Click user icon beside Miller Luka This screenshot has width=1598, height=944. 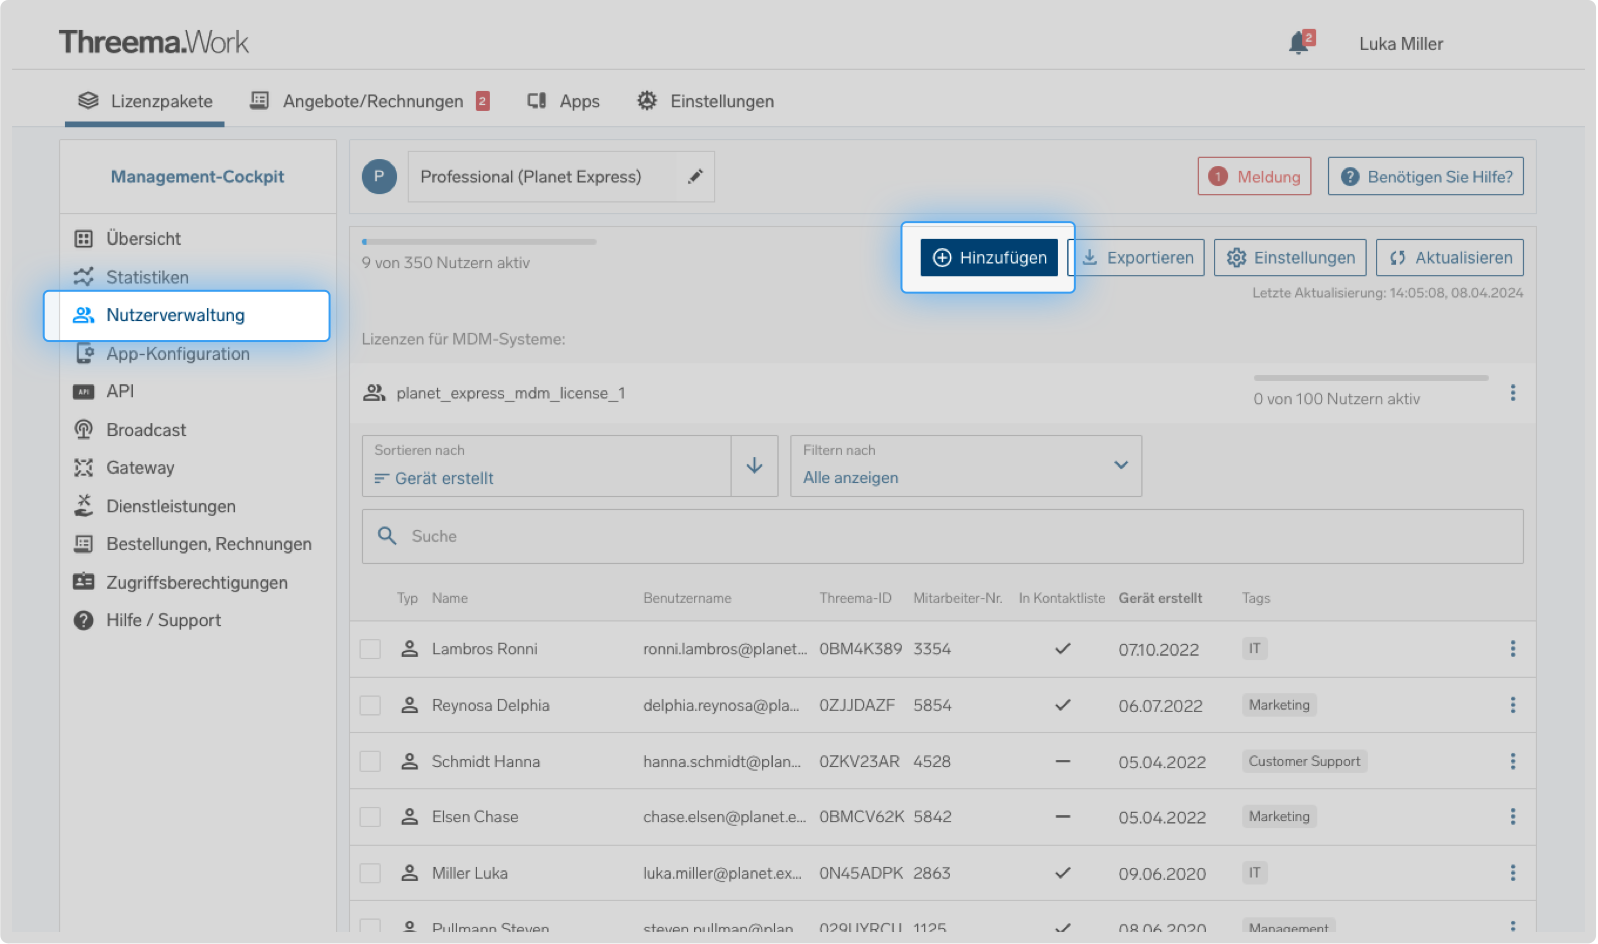point(409,873)
